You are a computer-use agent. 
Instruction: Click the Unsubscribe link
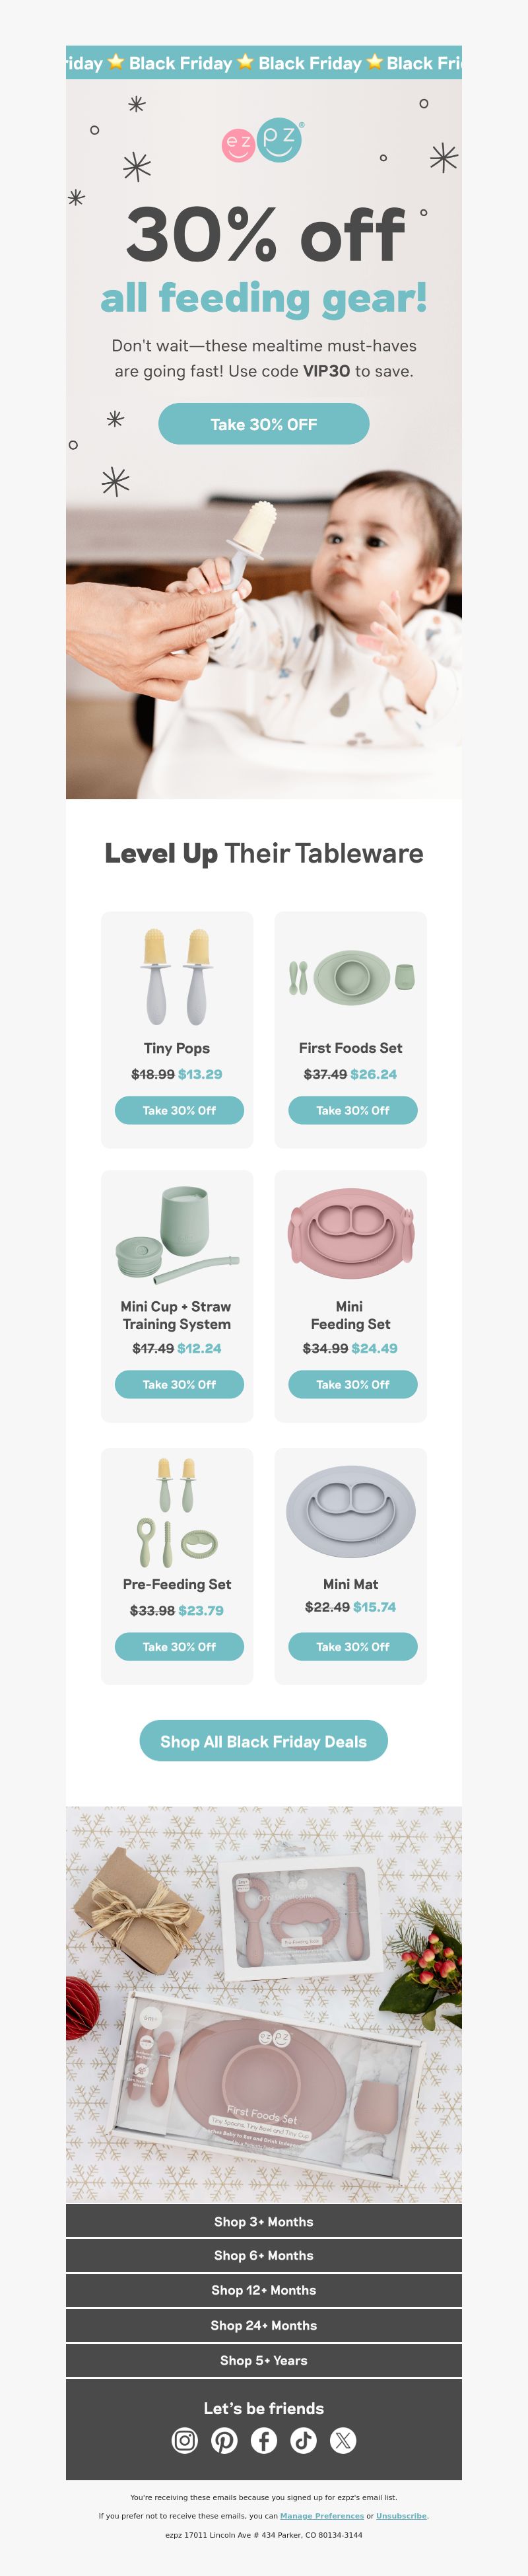tap(401, 2515)
